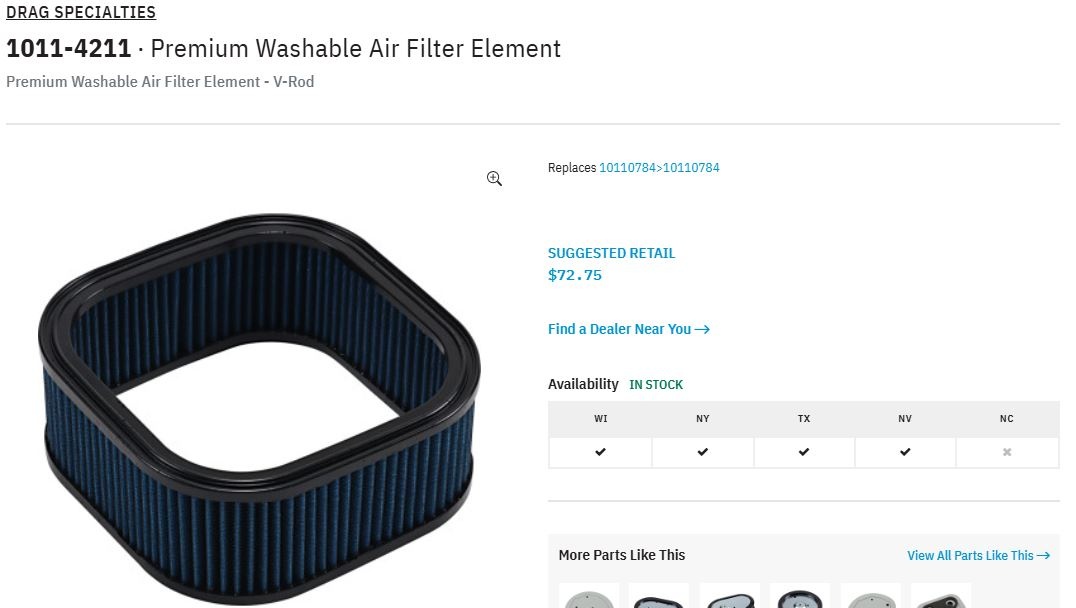Open the first similar part thumbnail
The height and width of the screenshot is (608, 1076).
pyautogui.click(x=589, y=596)
